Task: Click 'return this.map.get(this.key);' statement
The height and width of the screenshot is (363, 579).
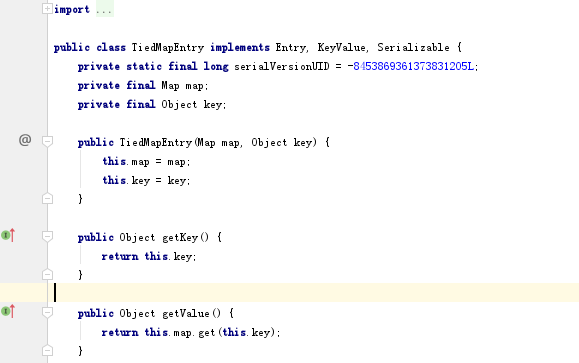Action: point(191,332)
